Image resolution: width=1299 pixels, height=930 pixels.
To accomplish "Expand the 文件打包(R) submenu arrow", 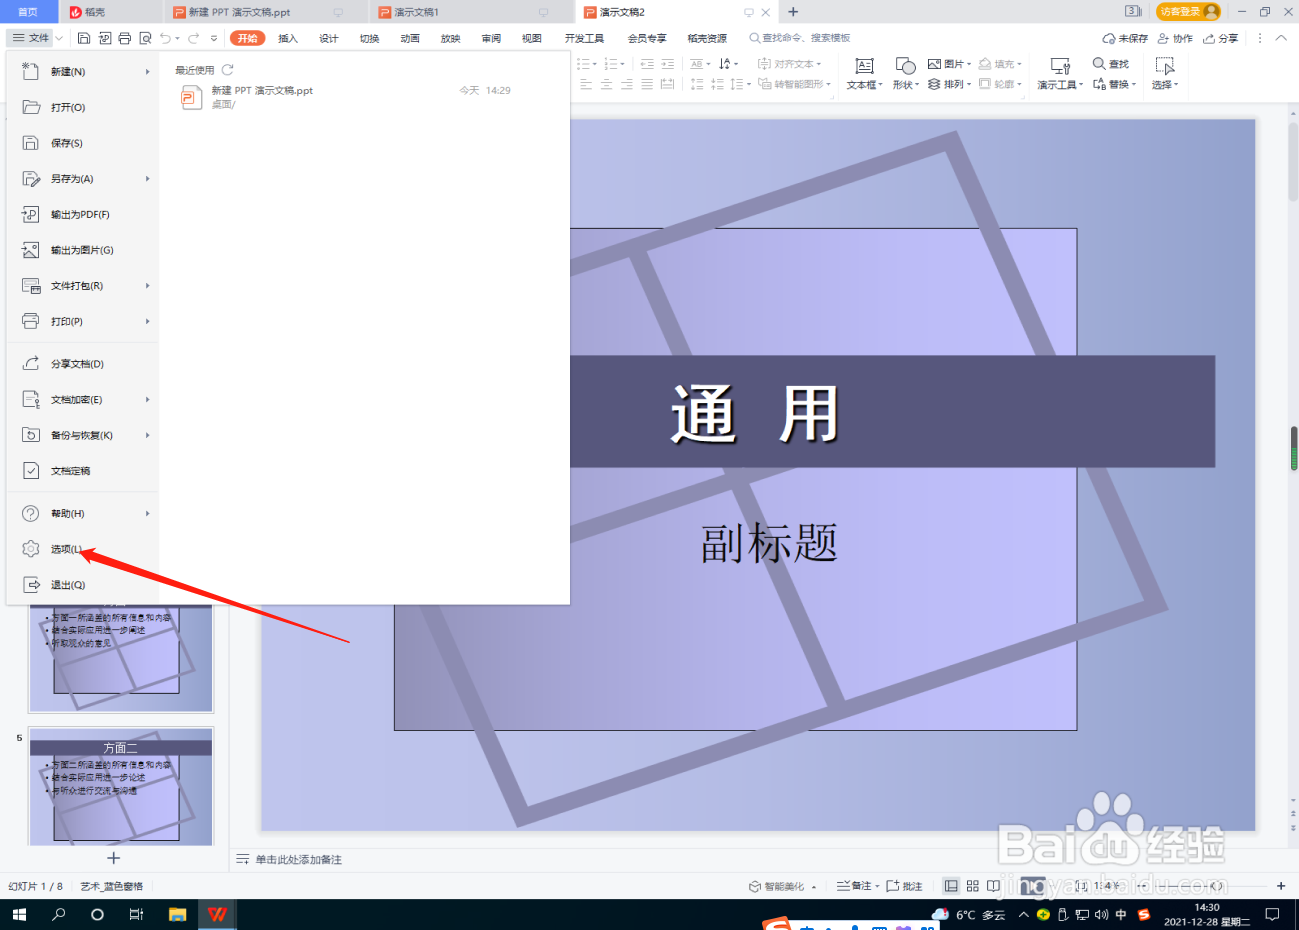I will point(147,286).
